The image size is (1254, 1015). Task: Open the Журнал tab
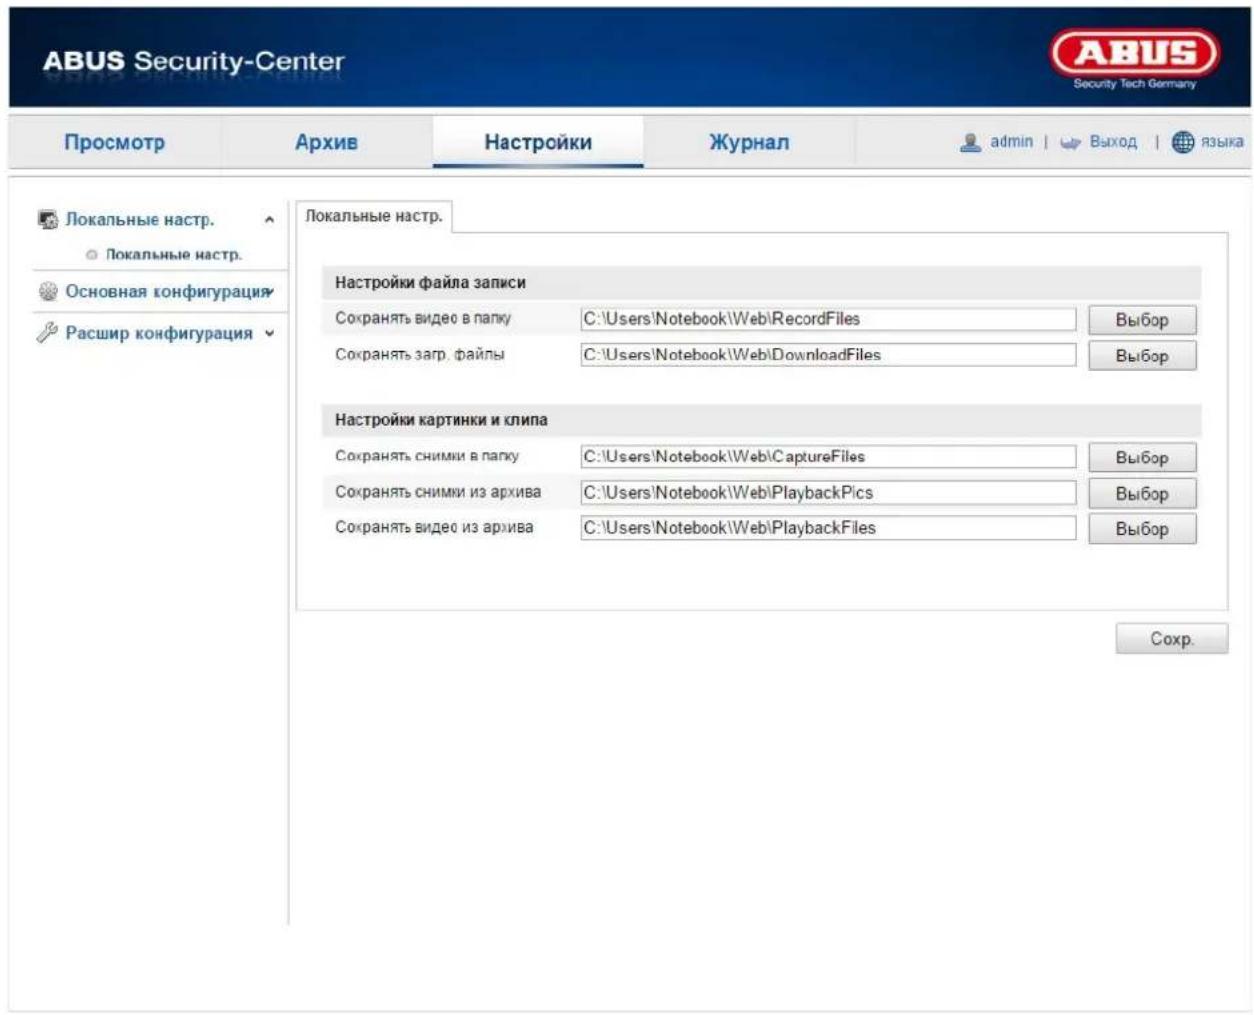tap(749, 142)
